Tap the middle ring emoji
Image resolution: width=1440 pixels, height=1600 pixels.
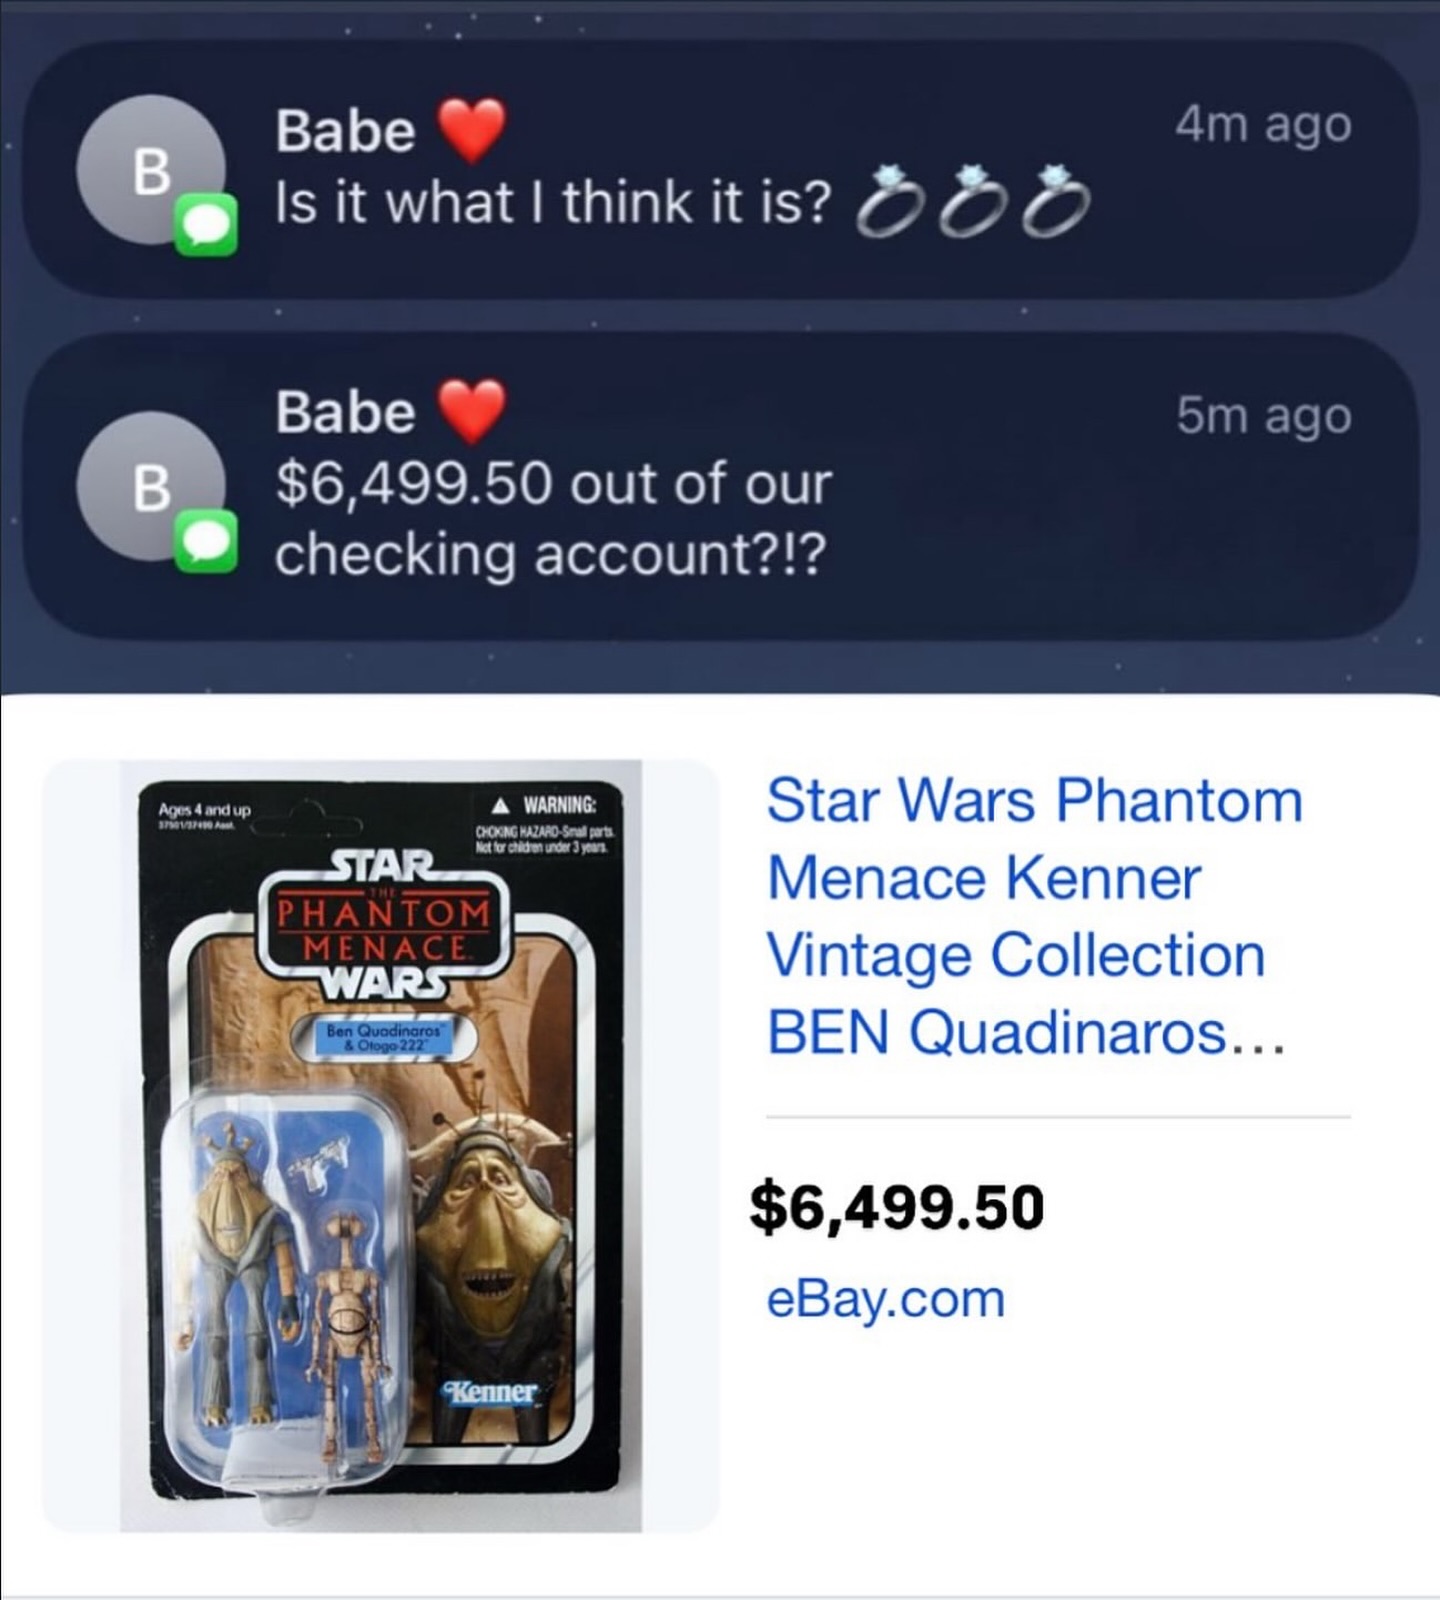pos(967,203)
